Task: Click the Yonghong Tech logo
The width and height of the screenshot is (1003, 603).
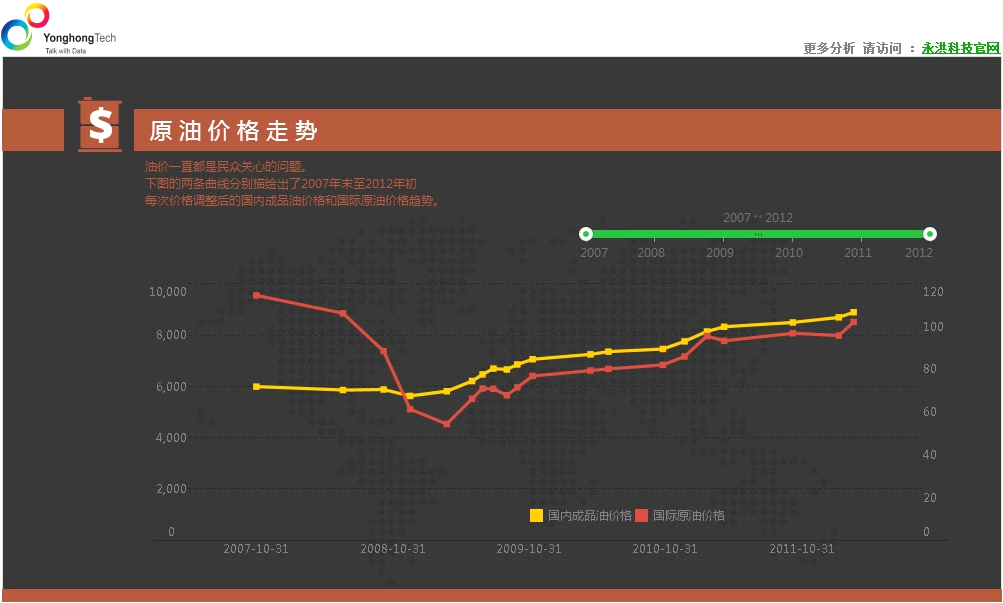Action: click(x=58, y=28)
